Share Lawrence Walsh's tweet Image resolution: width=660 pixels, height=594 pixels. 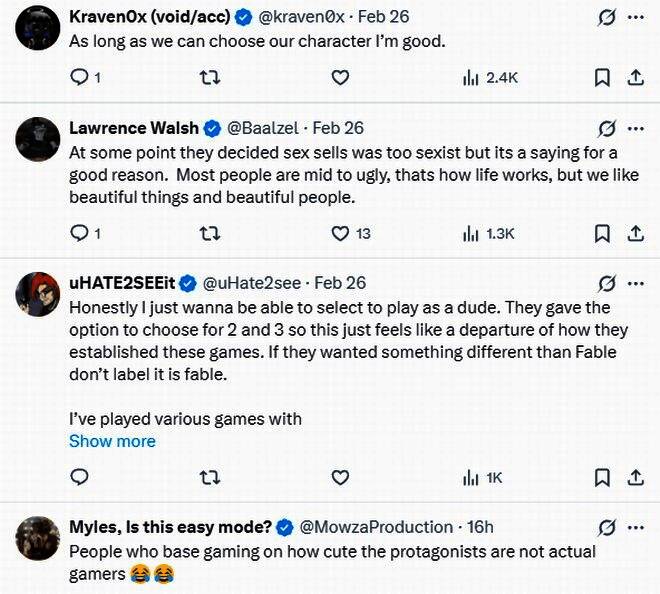pyautogui.click(x=635, y=234)
